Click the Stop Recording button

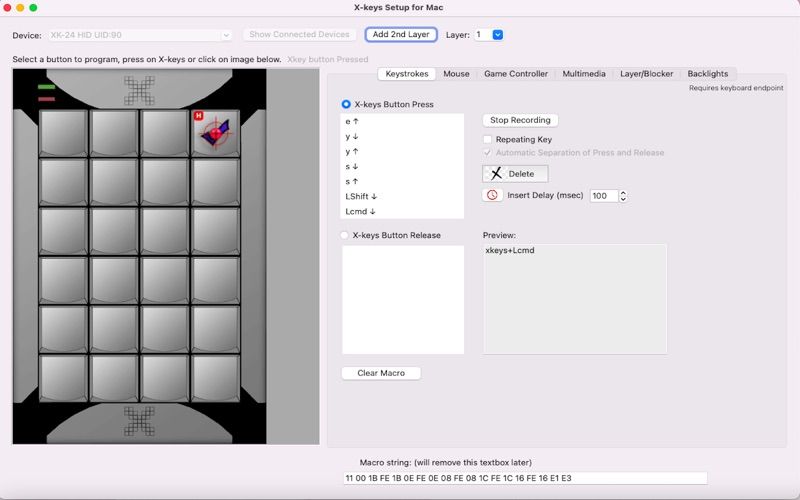pos(520,120)
